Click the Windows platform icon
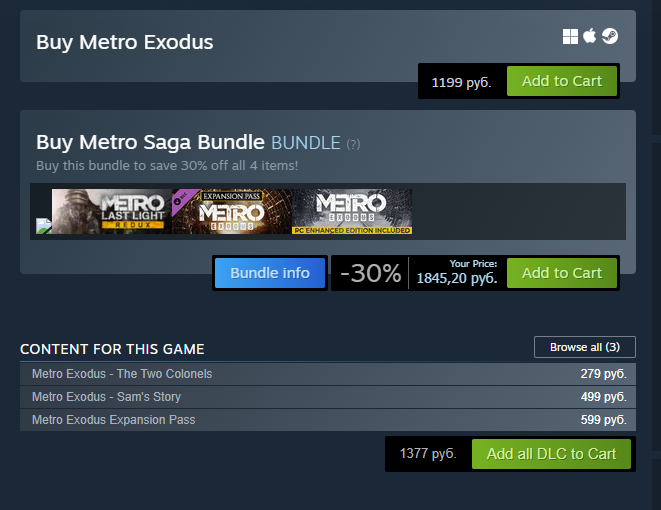 point(571,37)
